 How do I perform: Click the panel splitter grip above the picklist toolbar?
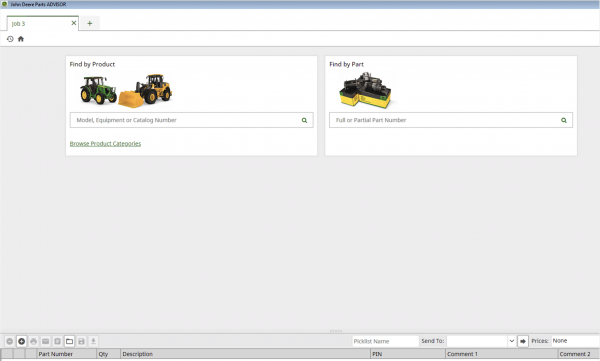pos(336,331)
